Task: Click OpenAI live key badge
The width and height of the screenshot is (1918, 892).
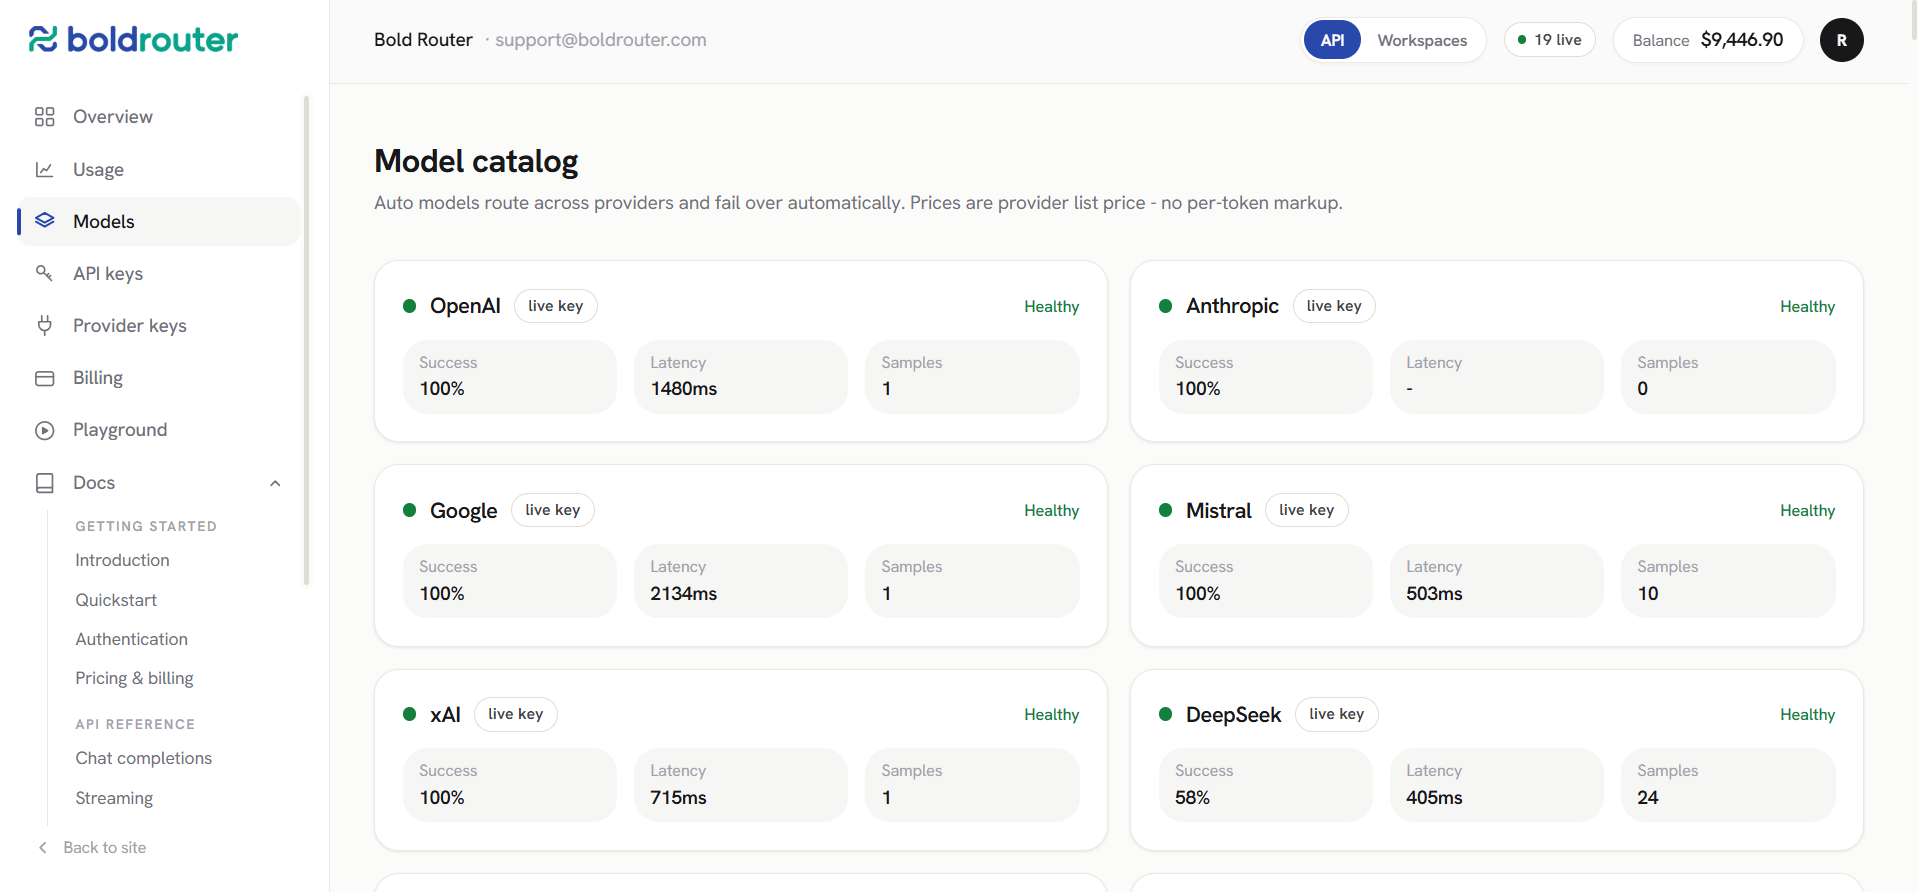Action: coord(555,306)
